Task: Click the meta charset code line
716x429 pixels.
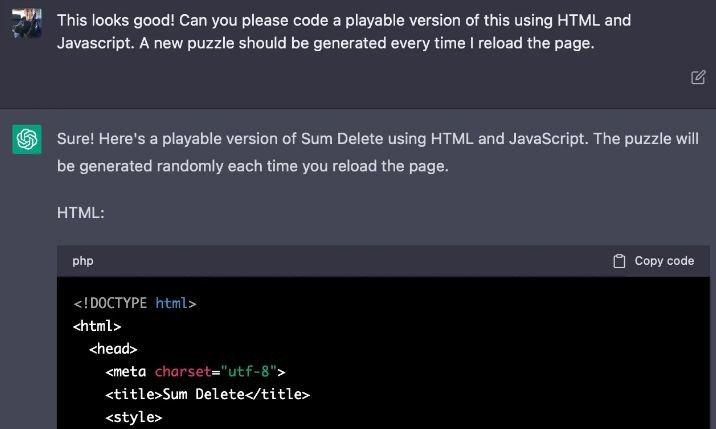Action: (x=195, y=371)
